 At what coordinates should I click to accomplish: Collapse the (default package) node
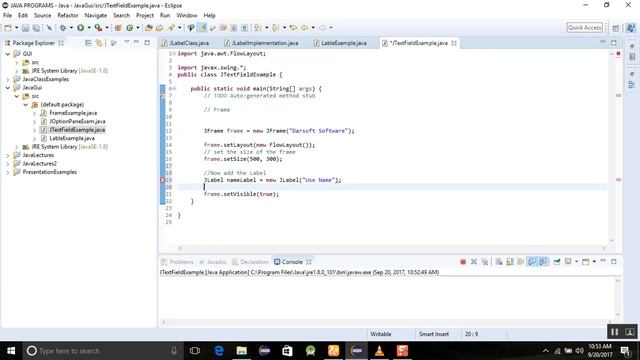26,104
